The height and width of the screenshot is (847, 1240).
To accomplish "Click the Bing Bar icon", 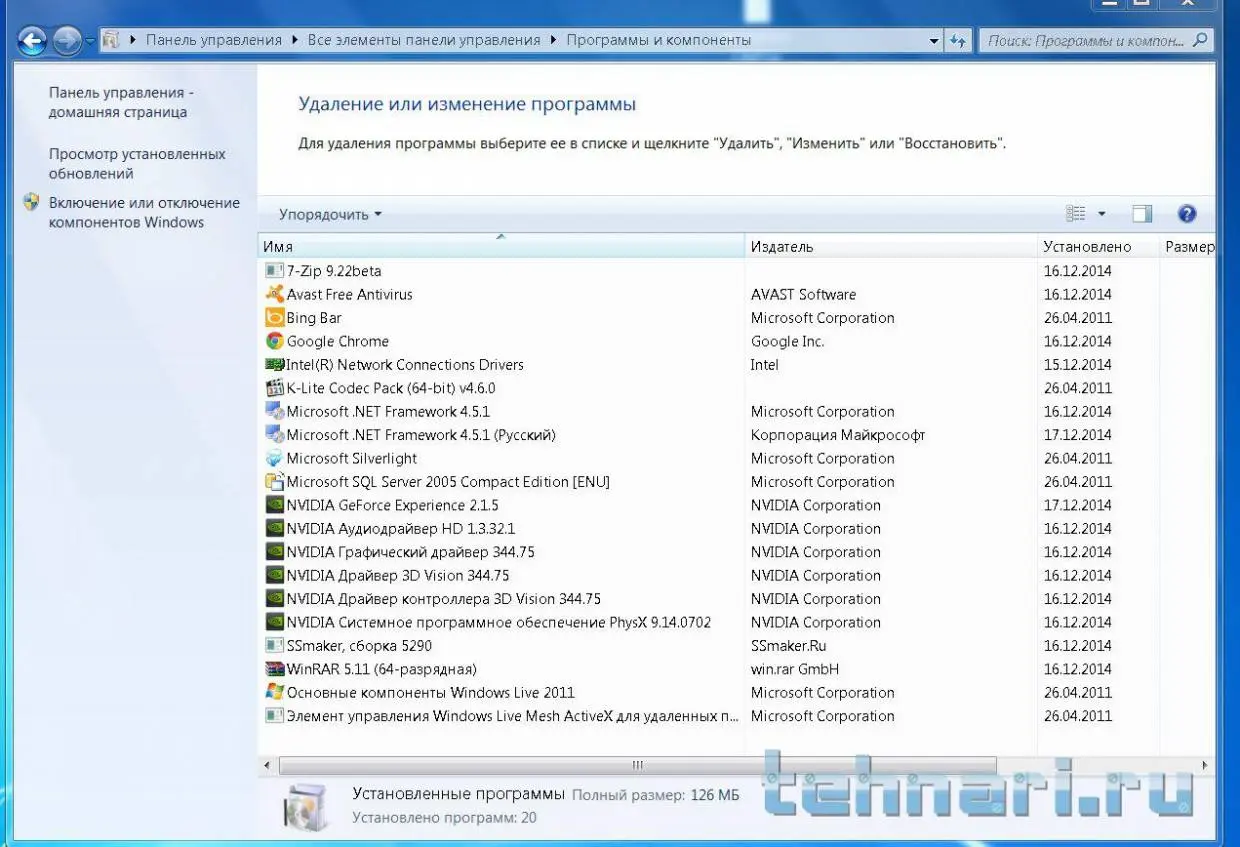I will [274, 318].
